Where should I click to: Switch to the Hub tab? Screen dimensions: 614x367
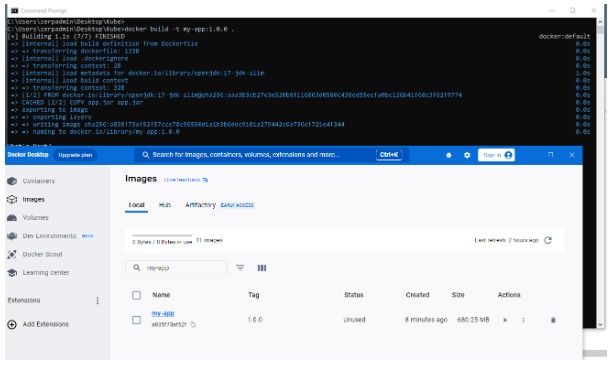165,205
